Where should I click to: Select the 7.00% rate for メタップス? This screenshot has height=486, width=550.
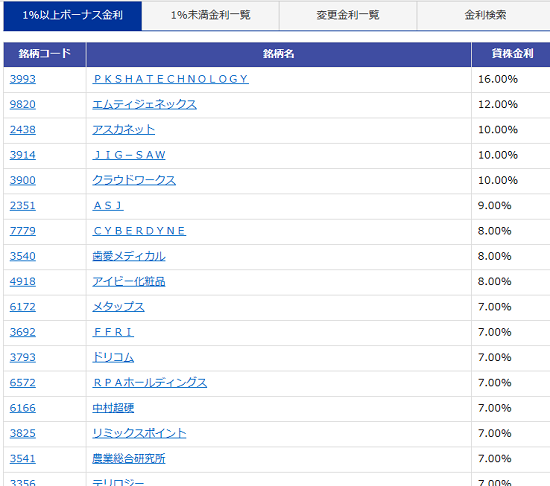pyautogui.click(x=495, y=307)
